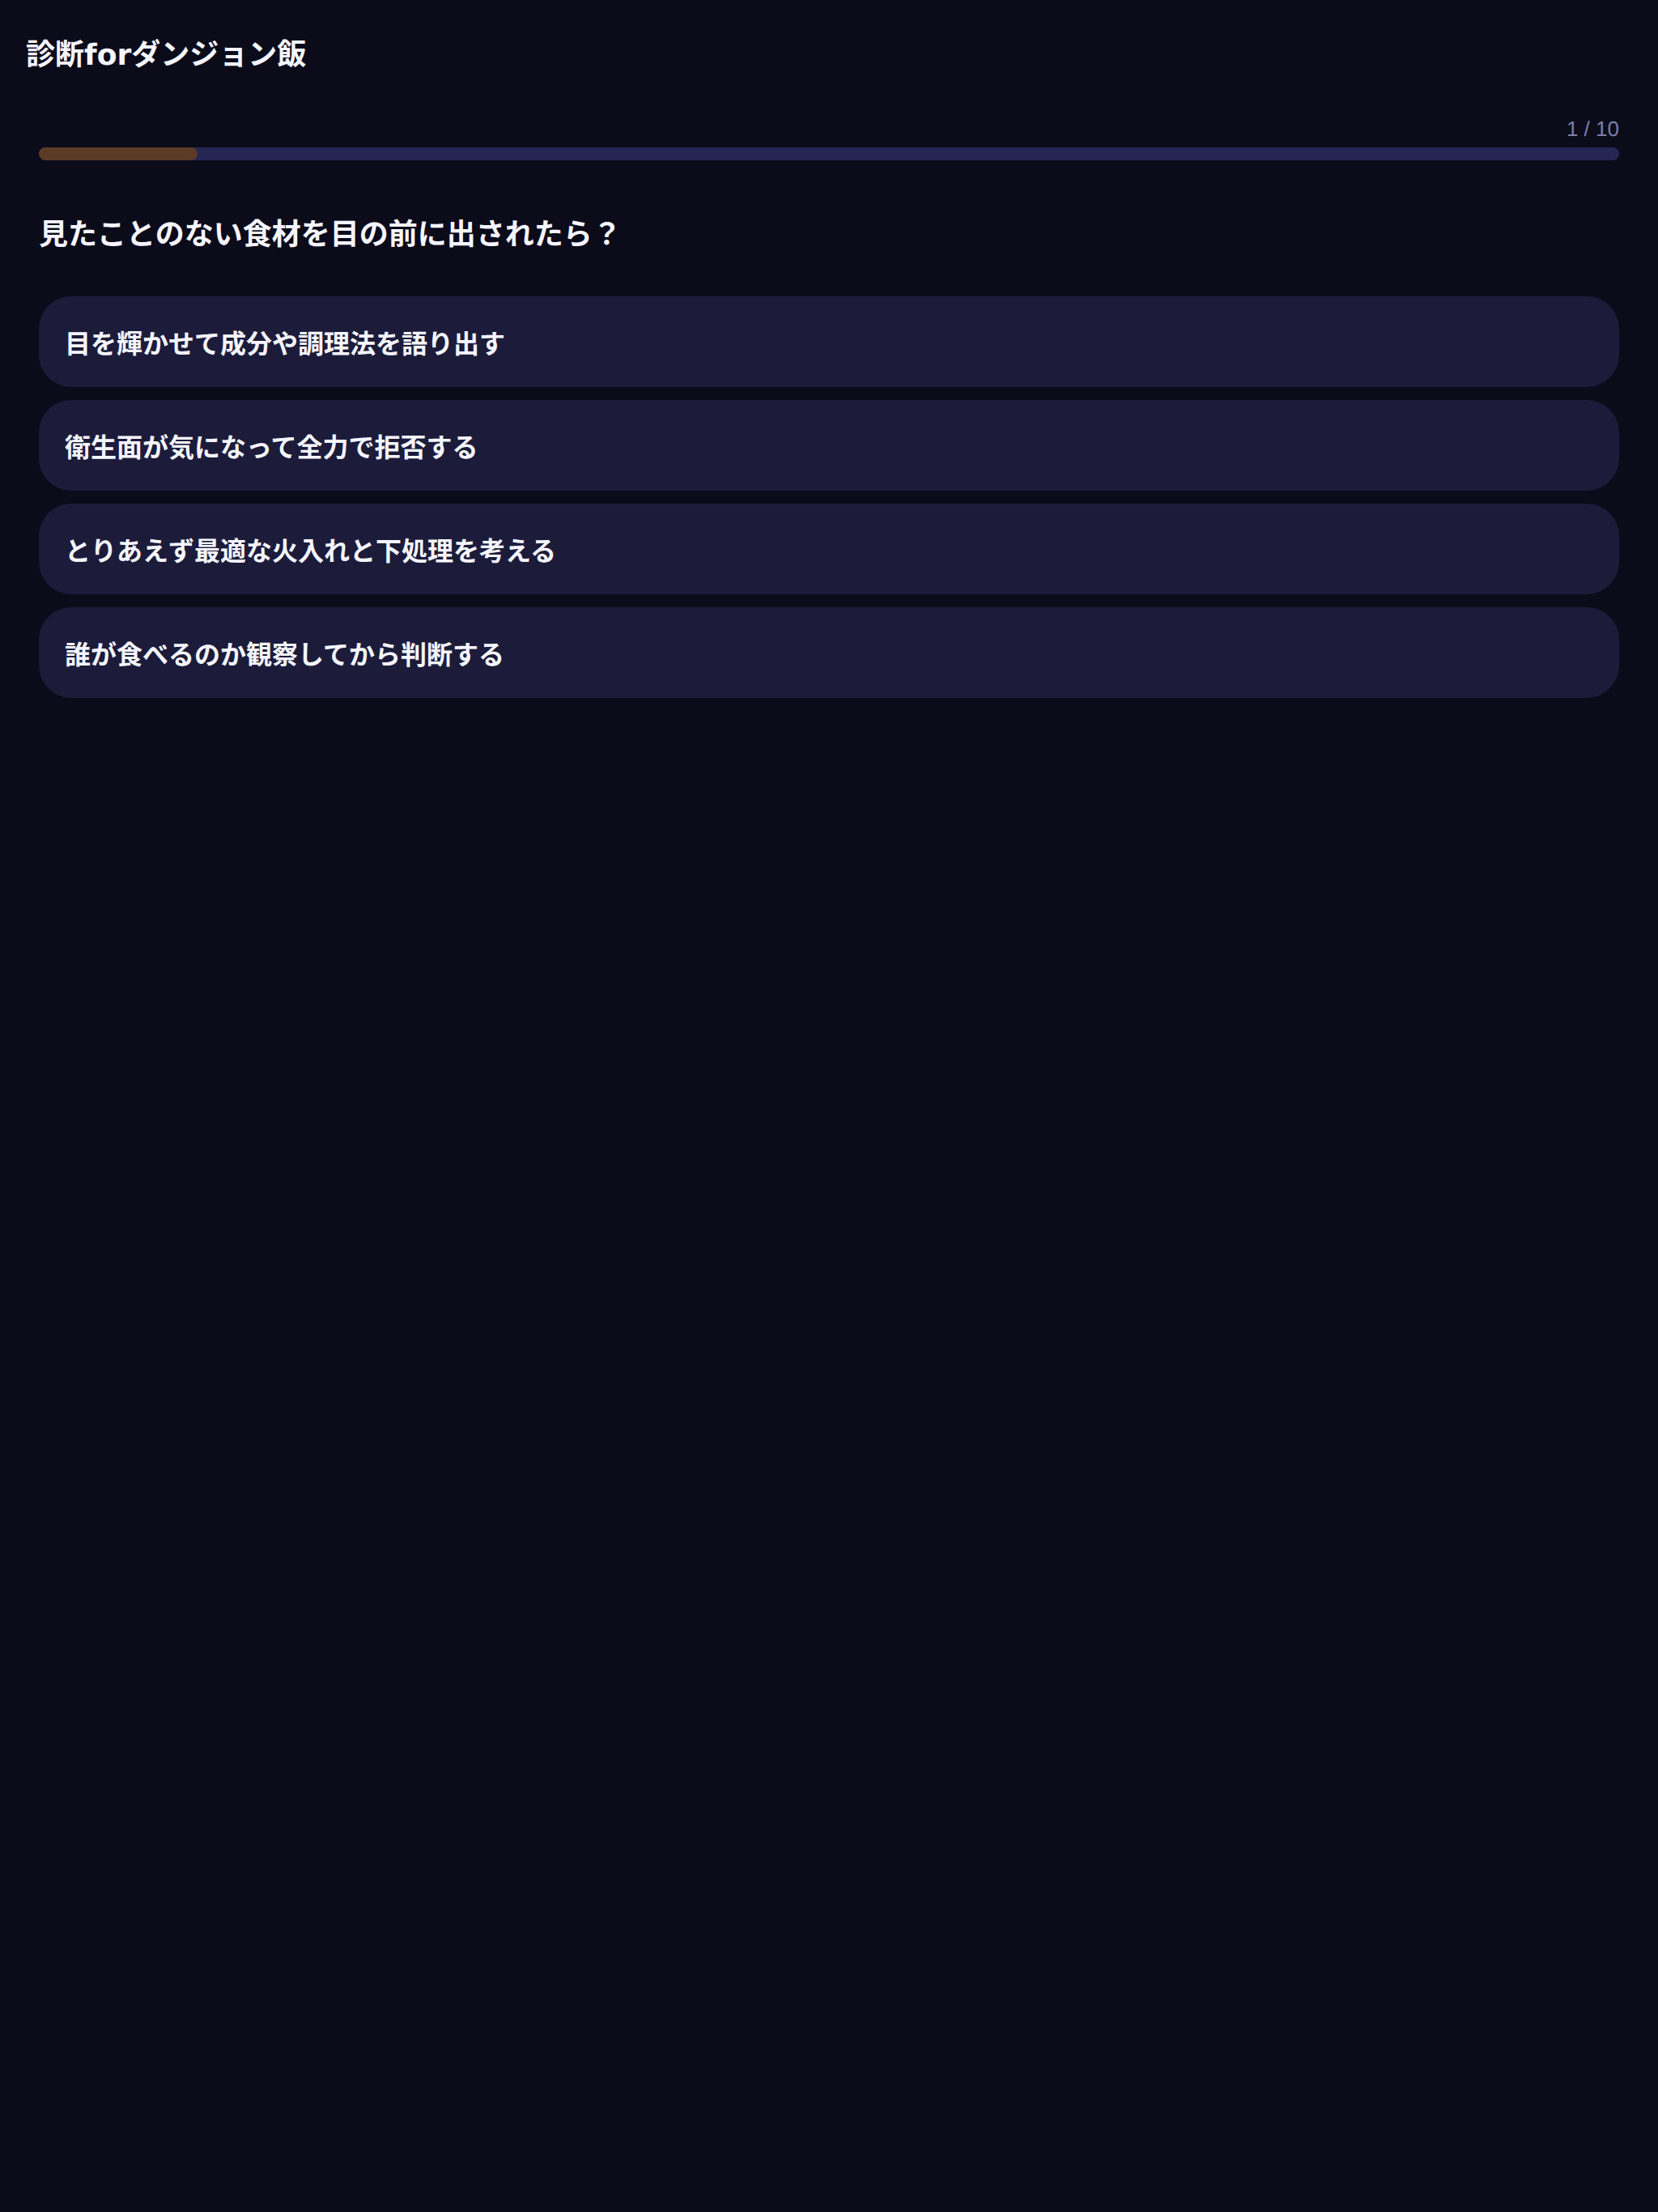
Task: Choose 衛生面が気になって全力で拒否する option
Action: pyautogui.click(x=828, y=446)
